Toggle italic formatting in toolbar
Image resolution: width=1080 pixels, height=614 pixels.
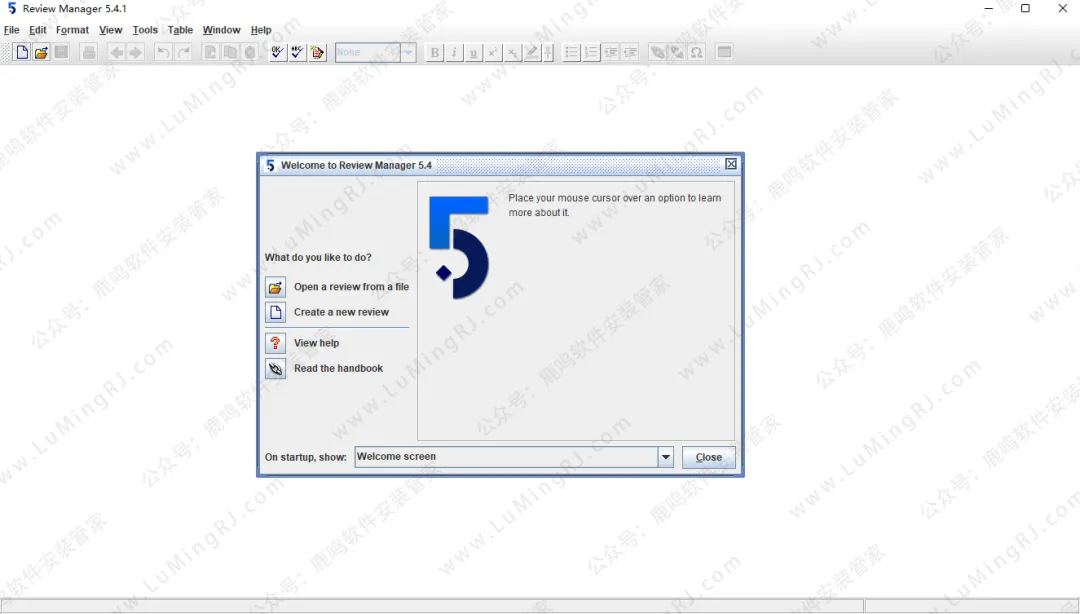(x=454, y=52)
